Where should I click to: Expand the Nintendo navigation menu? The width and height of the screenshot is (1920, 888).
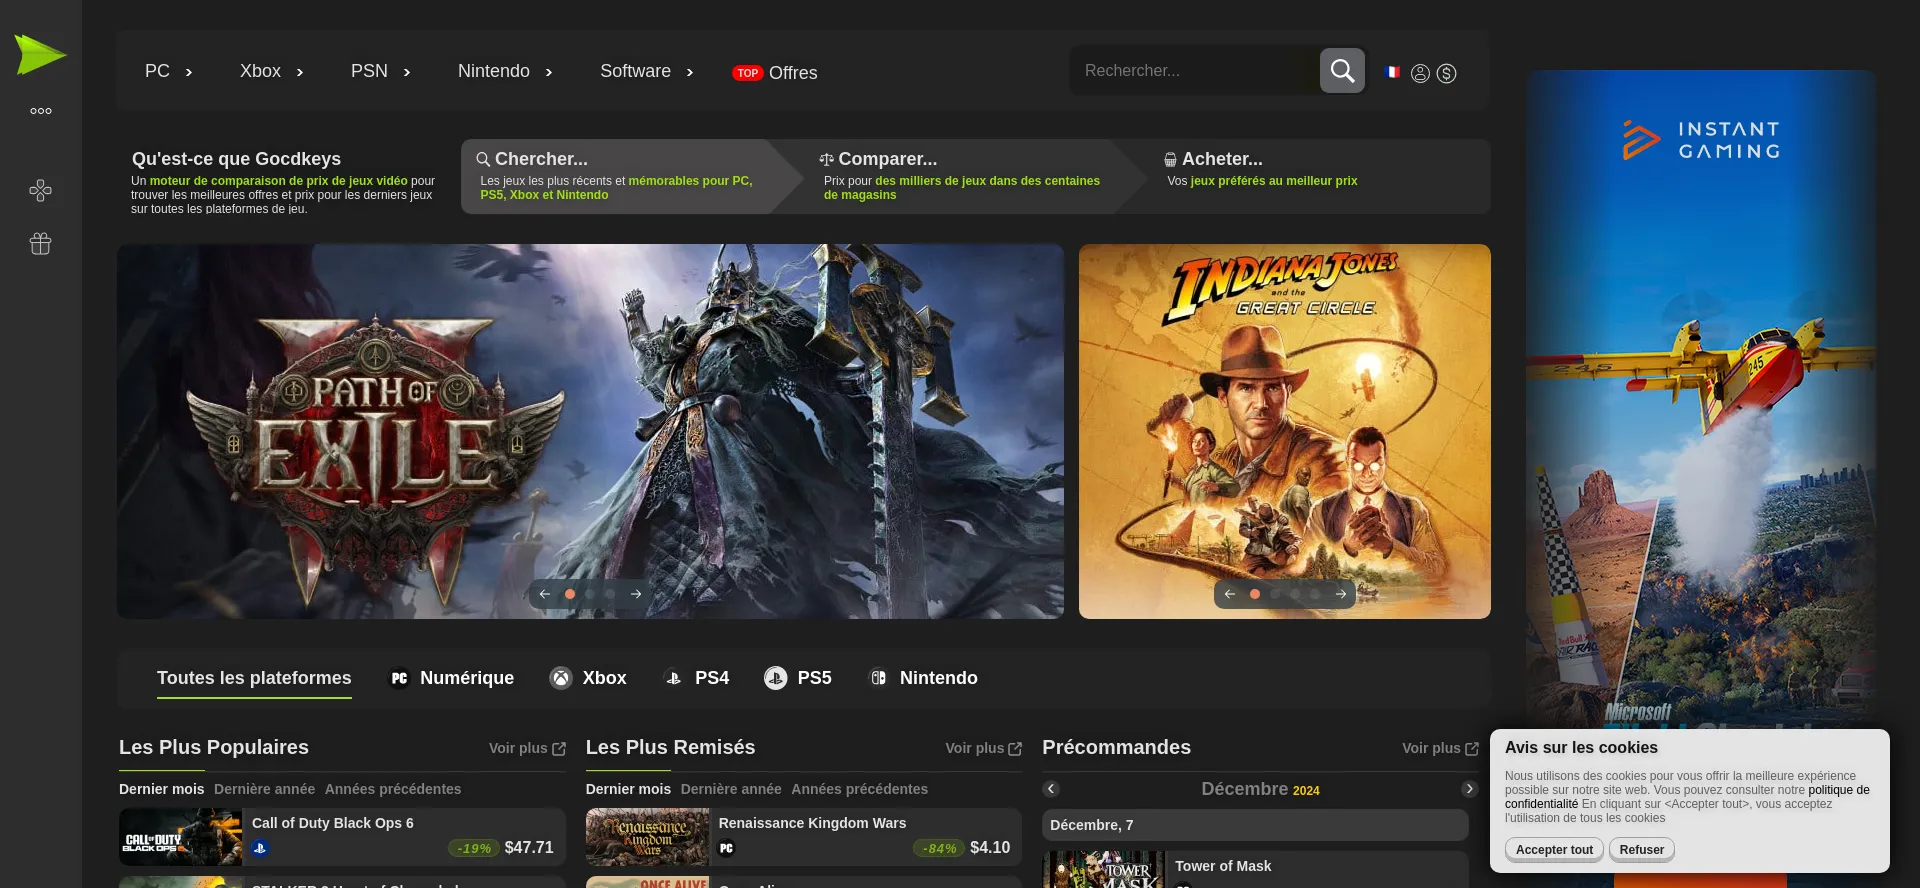click(x=504, y=71)
